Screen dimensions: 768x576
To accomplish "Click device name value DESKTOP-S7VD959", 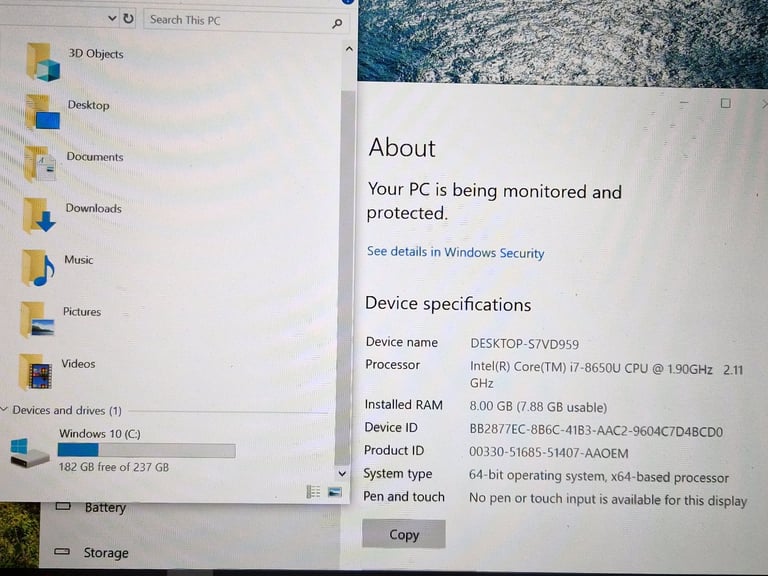I will [525, 344].
